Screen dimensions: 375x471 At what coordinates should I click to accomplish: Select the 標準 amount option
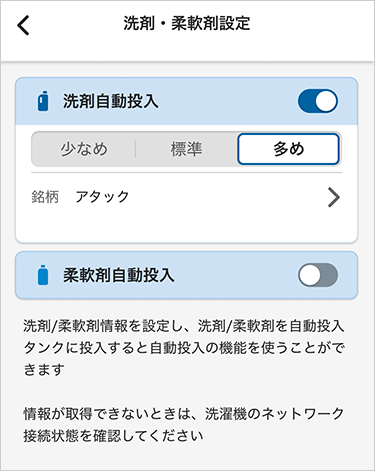point(186,149)
